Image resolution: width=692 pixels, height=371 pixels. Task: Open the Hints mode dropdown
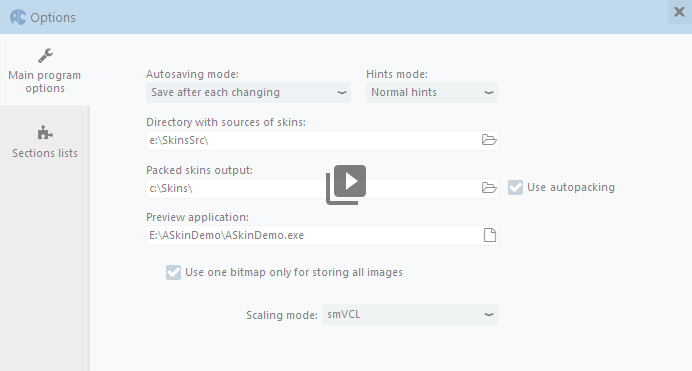[432, 92]
